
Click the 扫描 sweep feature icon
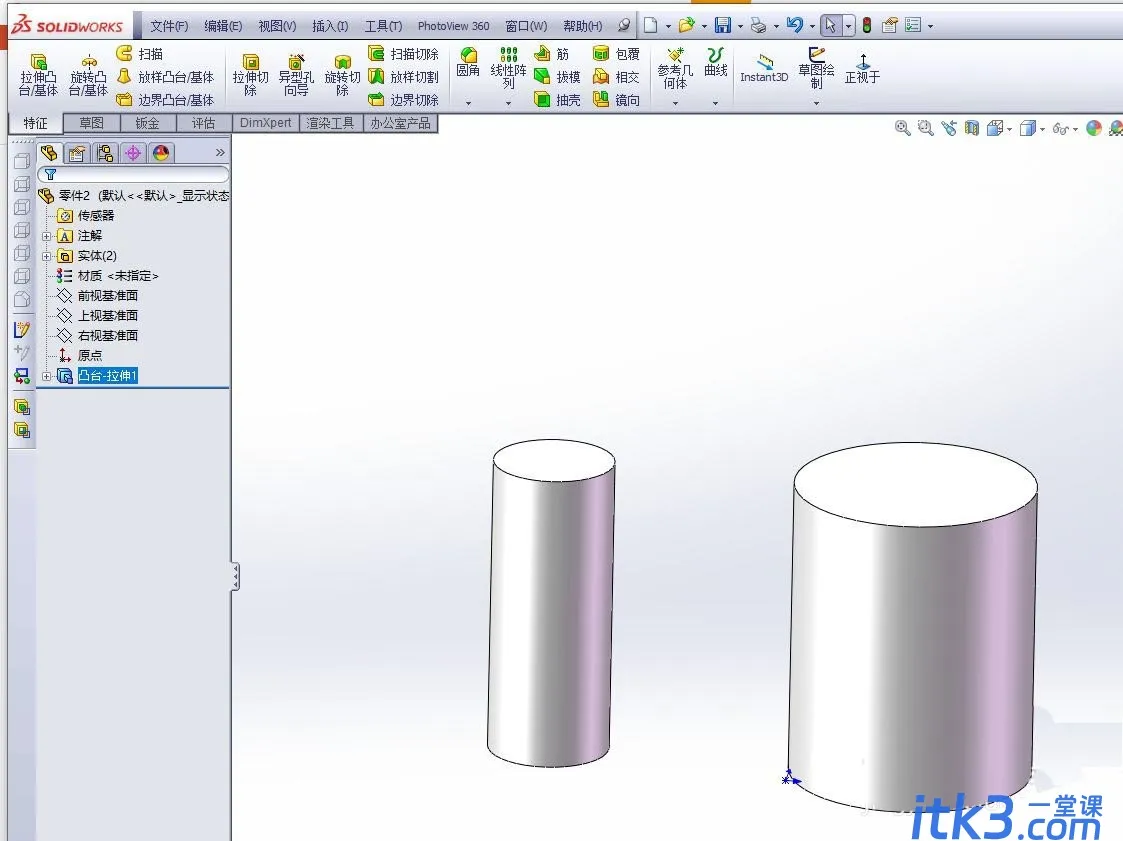click(x=125, y=54)
